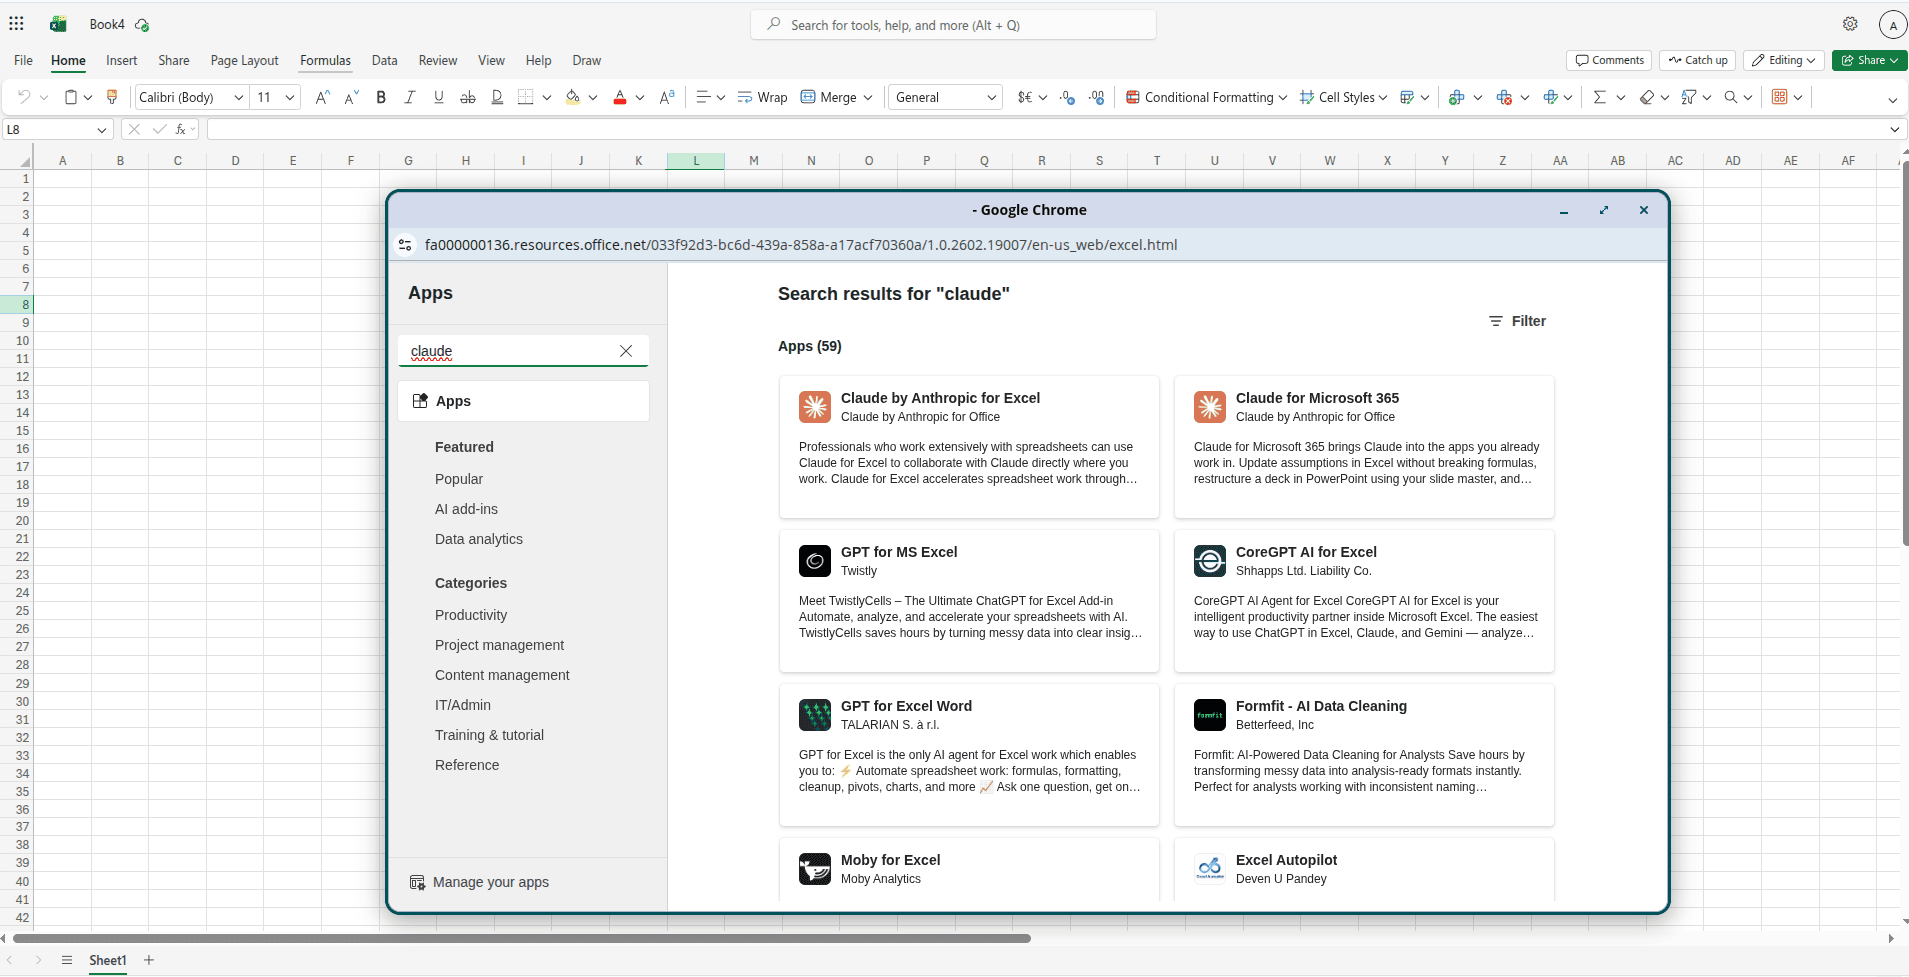Open the File menu
This screenshot has width=1909, height=977.
(x=23, y=60)
